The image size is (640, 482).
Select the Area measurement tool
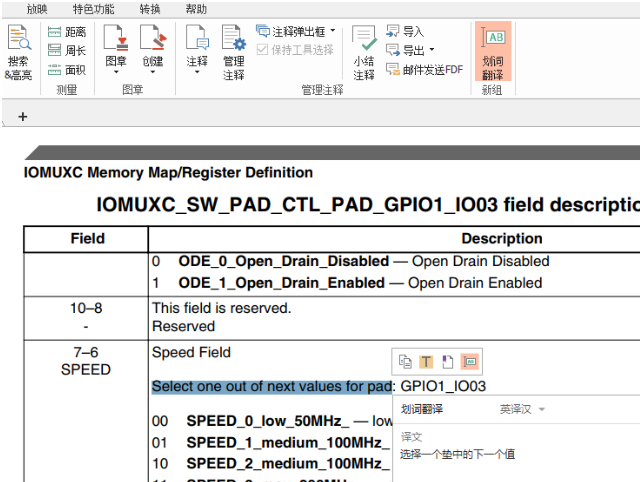[67, 70]
